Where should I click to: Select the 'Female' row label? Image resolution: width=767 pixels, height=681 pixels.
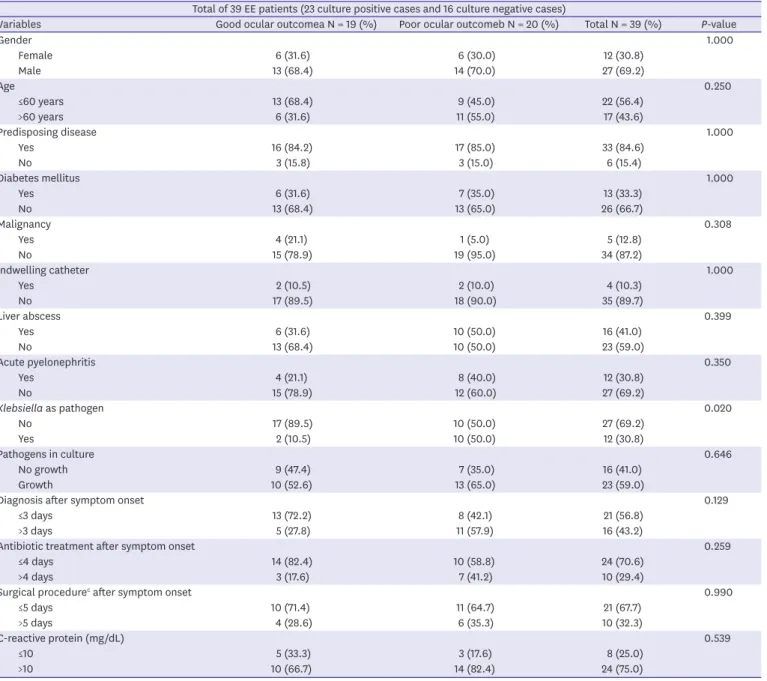35,55
